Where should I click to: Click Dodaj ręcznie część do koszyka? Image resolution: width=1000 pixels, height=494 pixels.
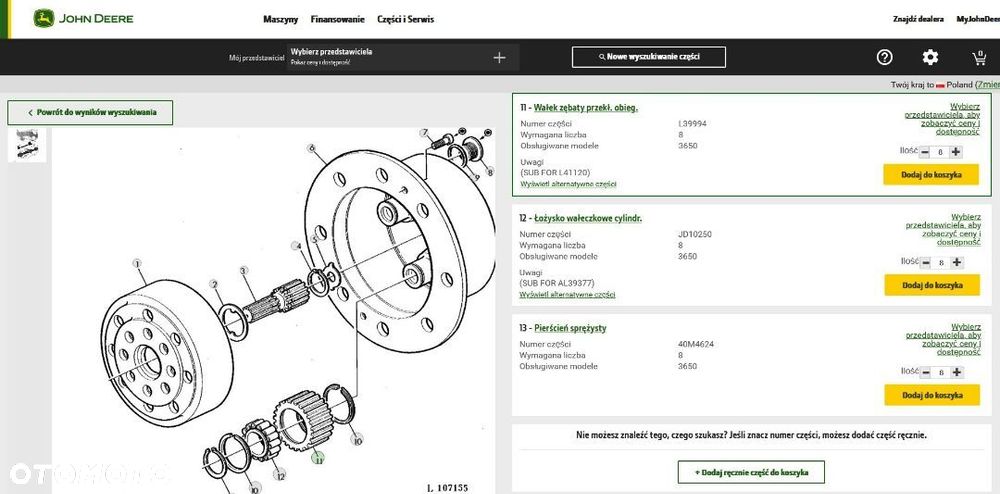point(751,472)
